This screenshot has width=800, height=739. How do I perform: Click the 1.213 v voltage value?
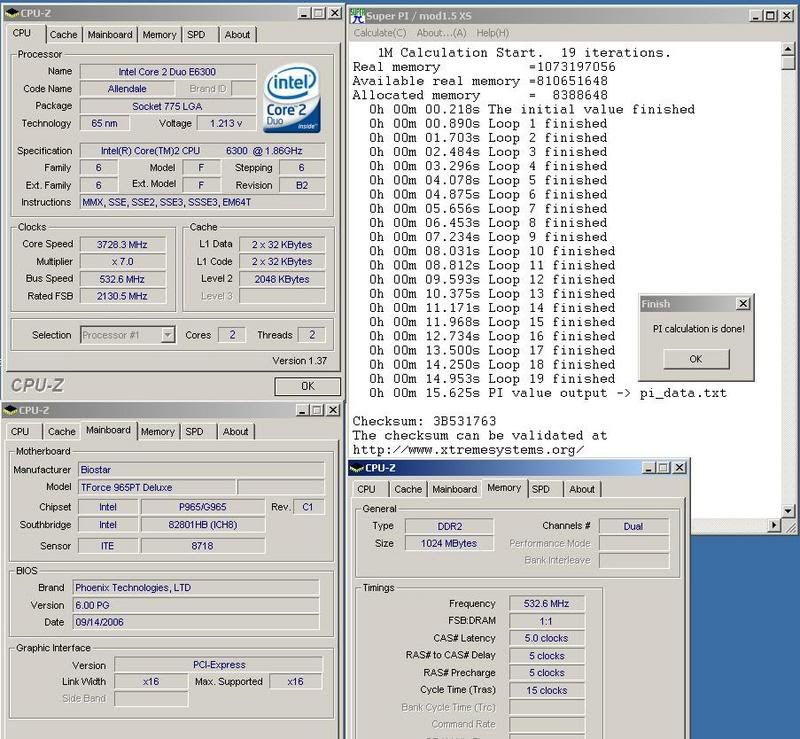click(227, 124)
